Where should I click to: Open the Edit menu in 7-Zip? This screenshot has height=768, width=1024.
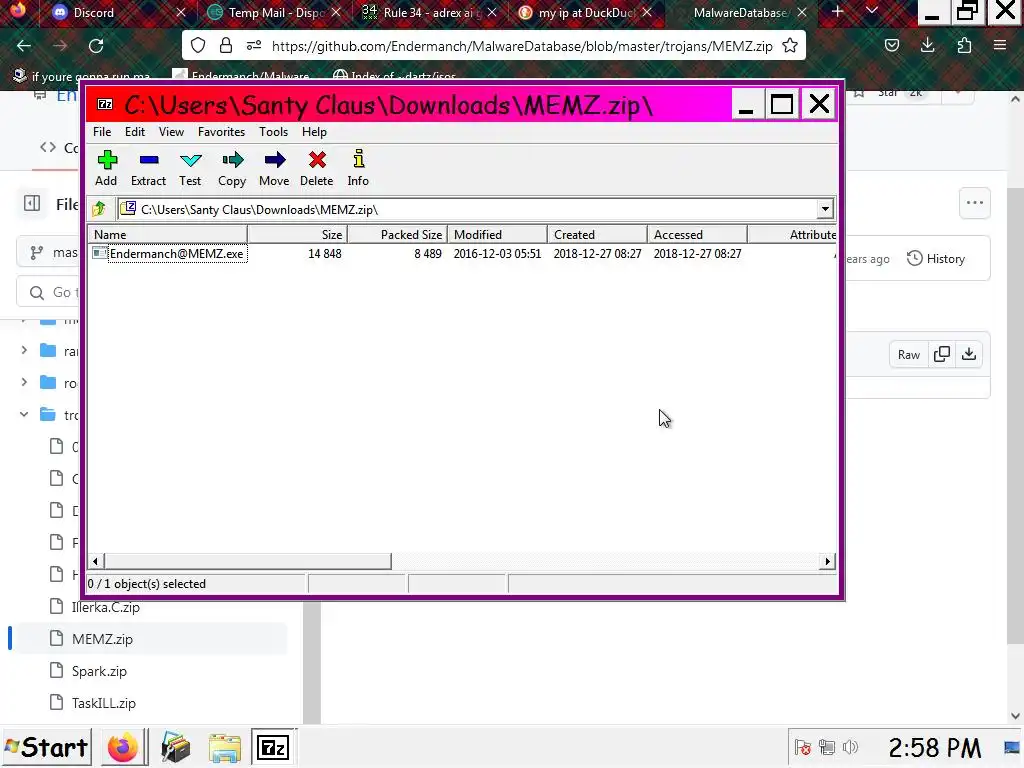point(135,132)
